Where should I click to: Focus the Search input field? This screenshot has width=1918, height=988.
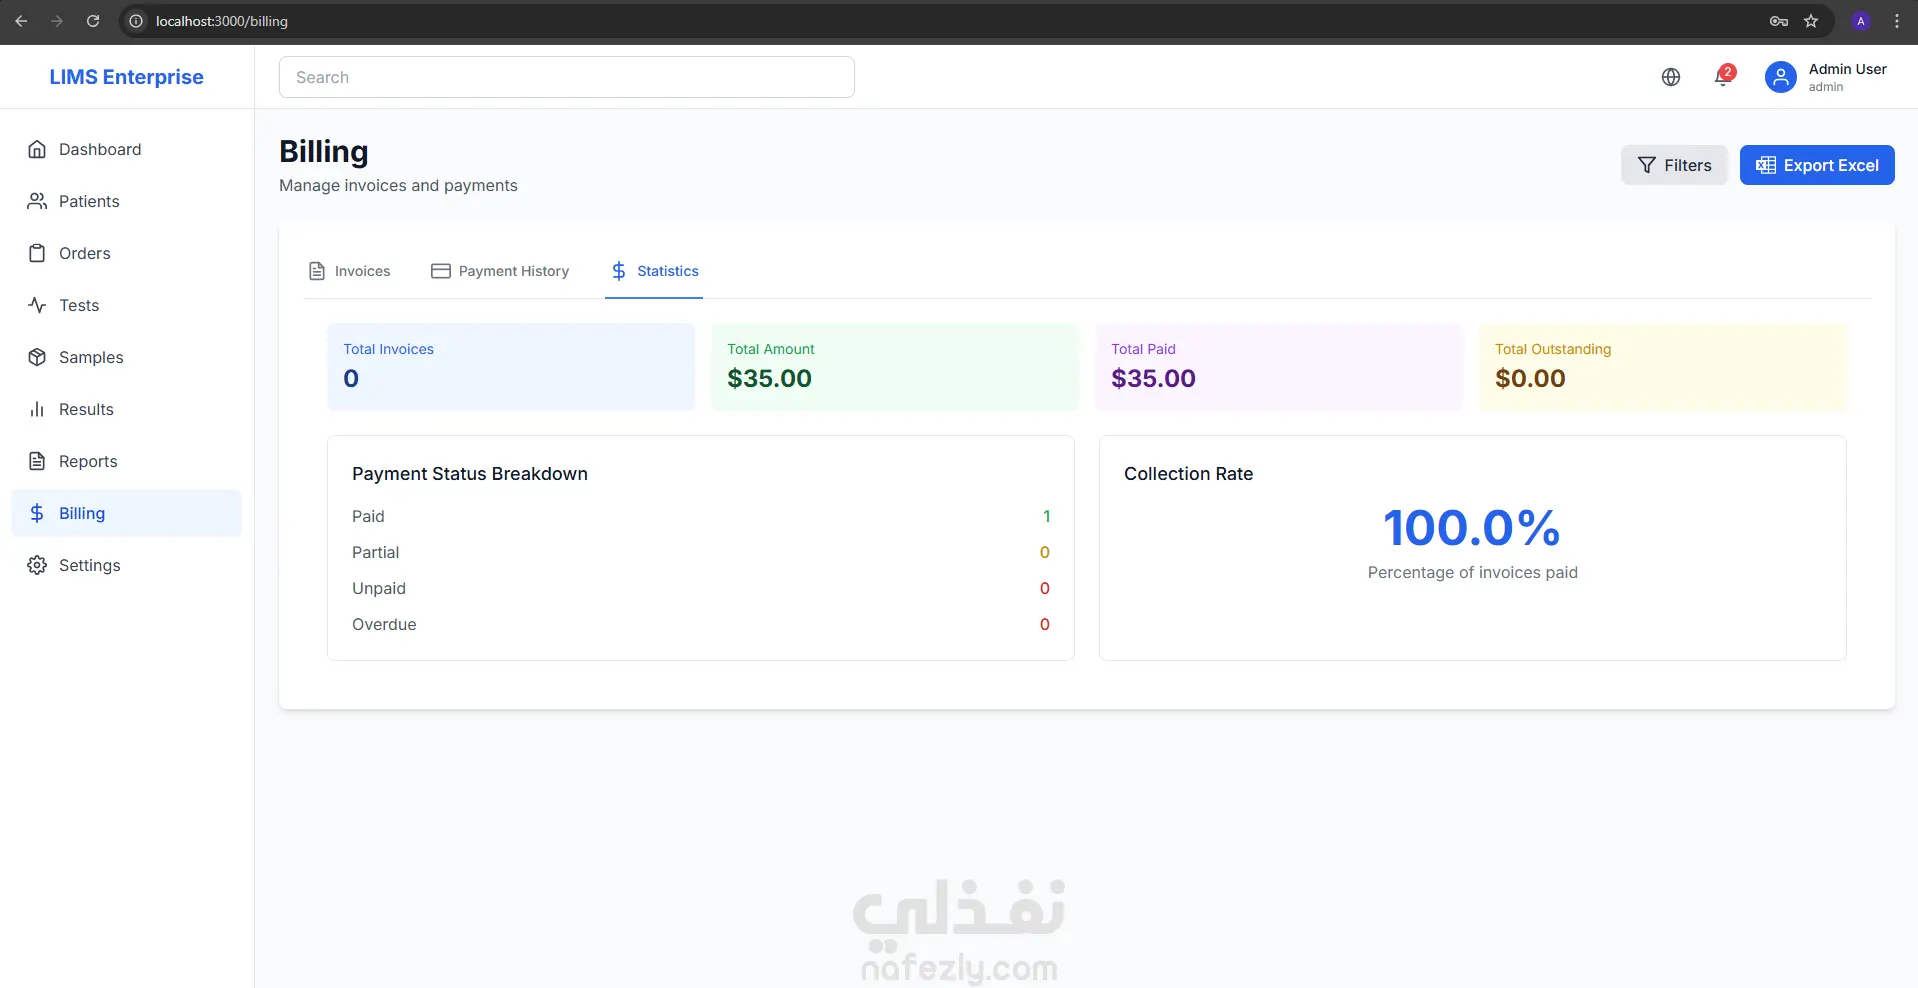(566, 77)
